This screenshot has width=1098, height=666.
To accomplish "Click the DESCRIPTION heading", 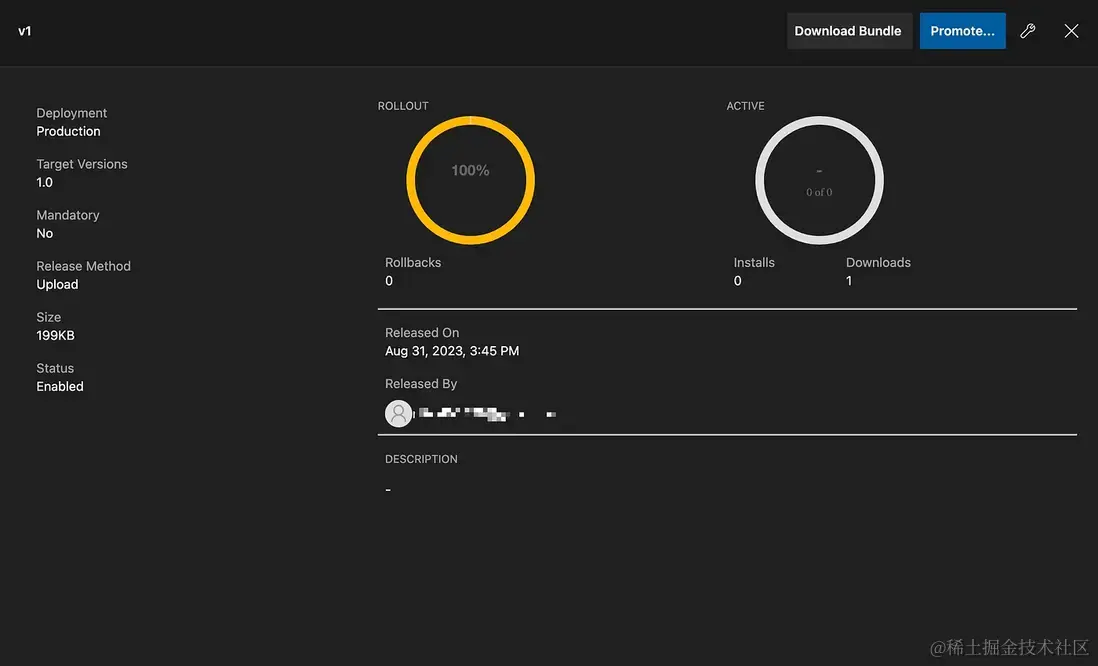I will (421, 459).
